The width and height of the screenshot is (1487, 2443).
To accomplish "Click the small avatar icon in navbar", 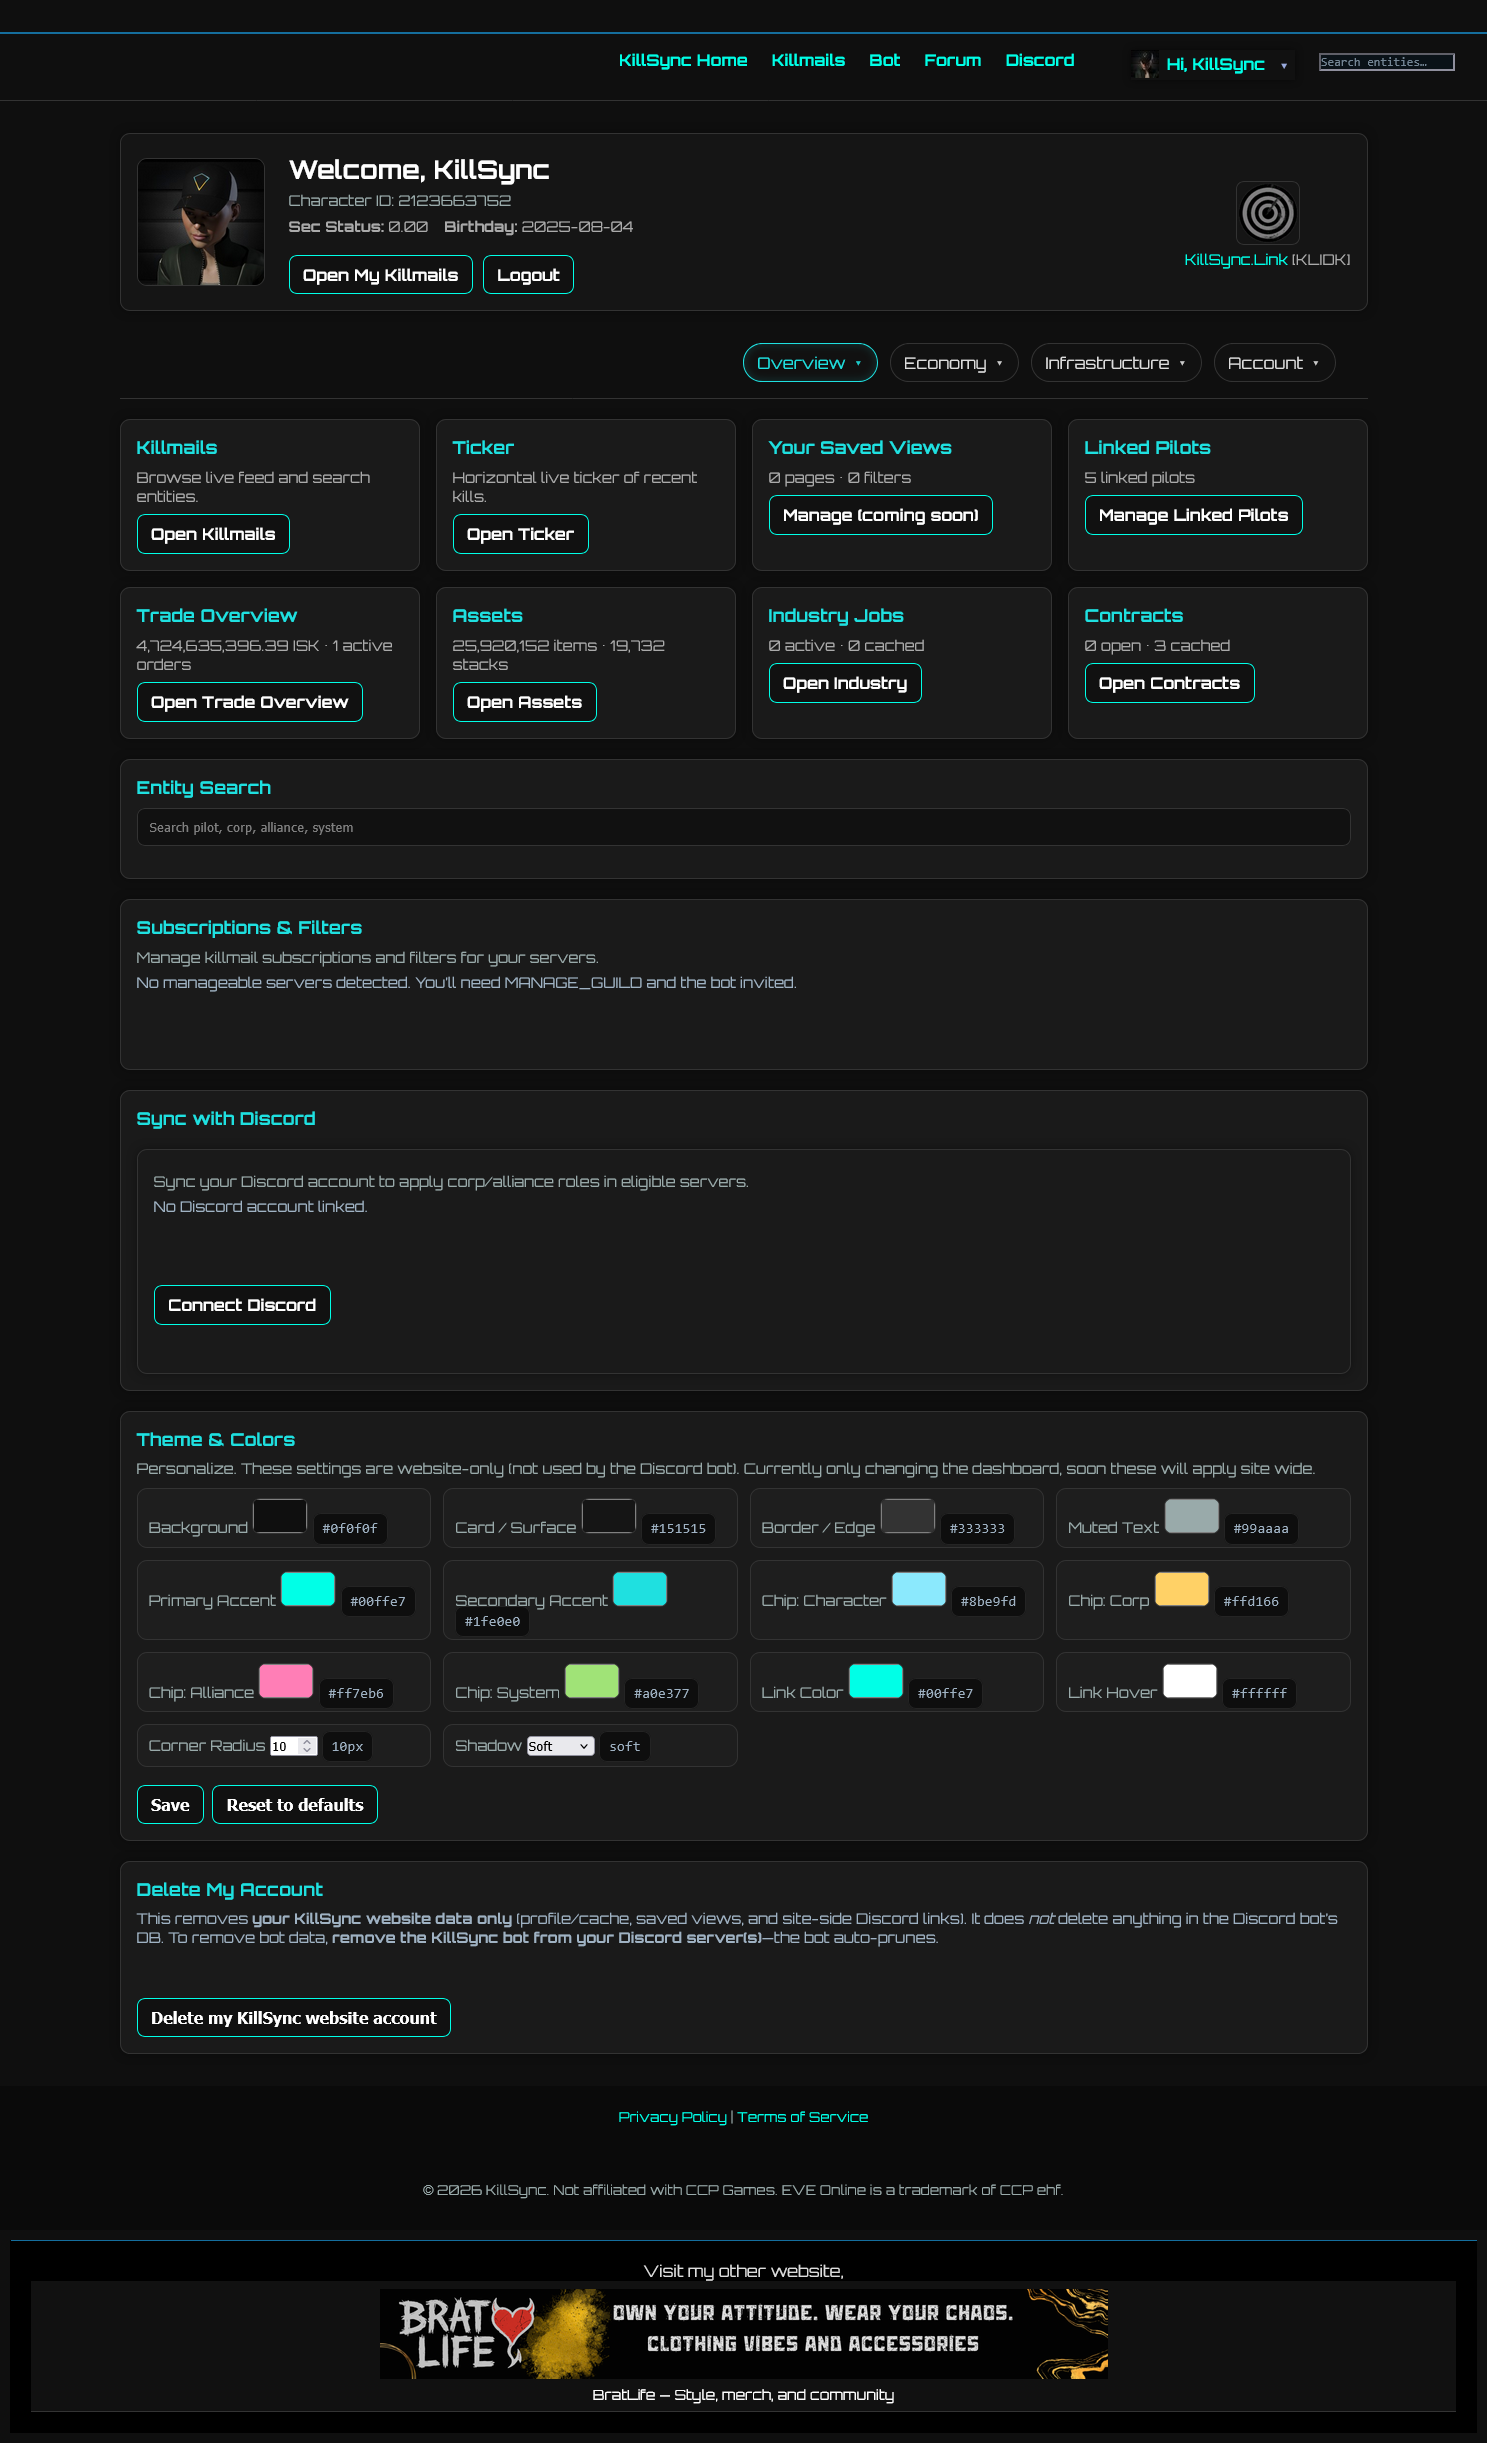I will pos(1145,64).
